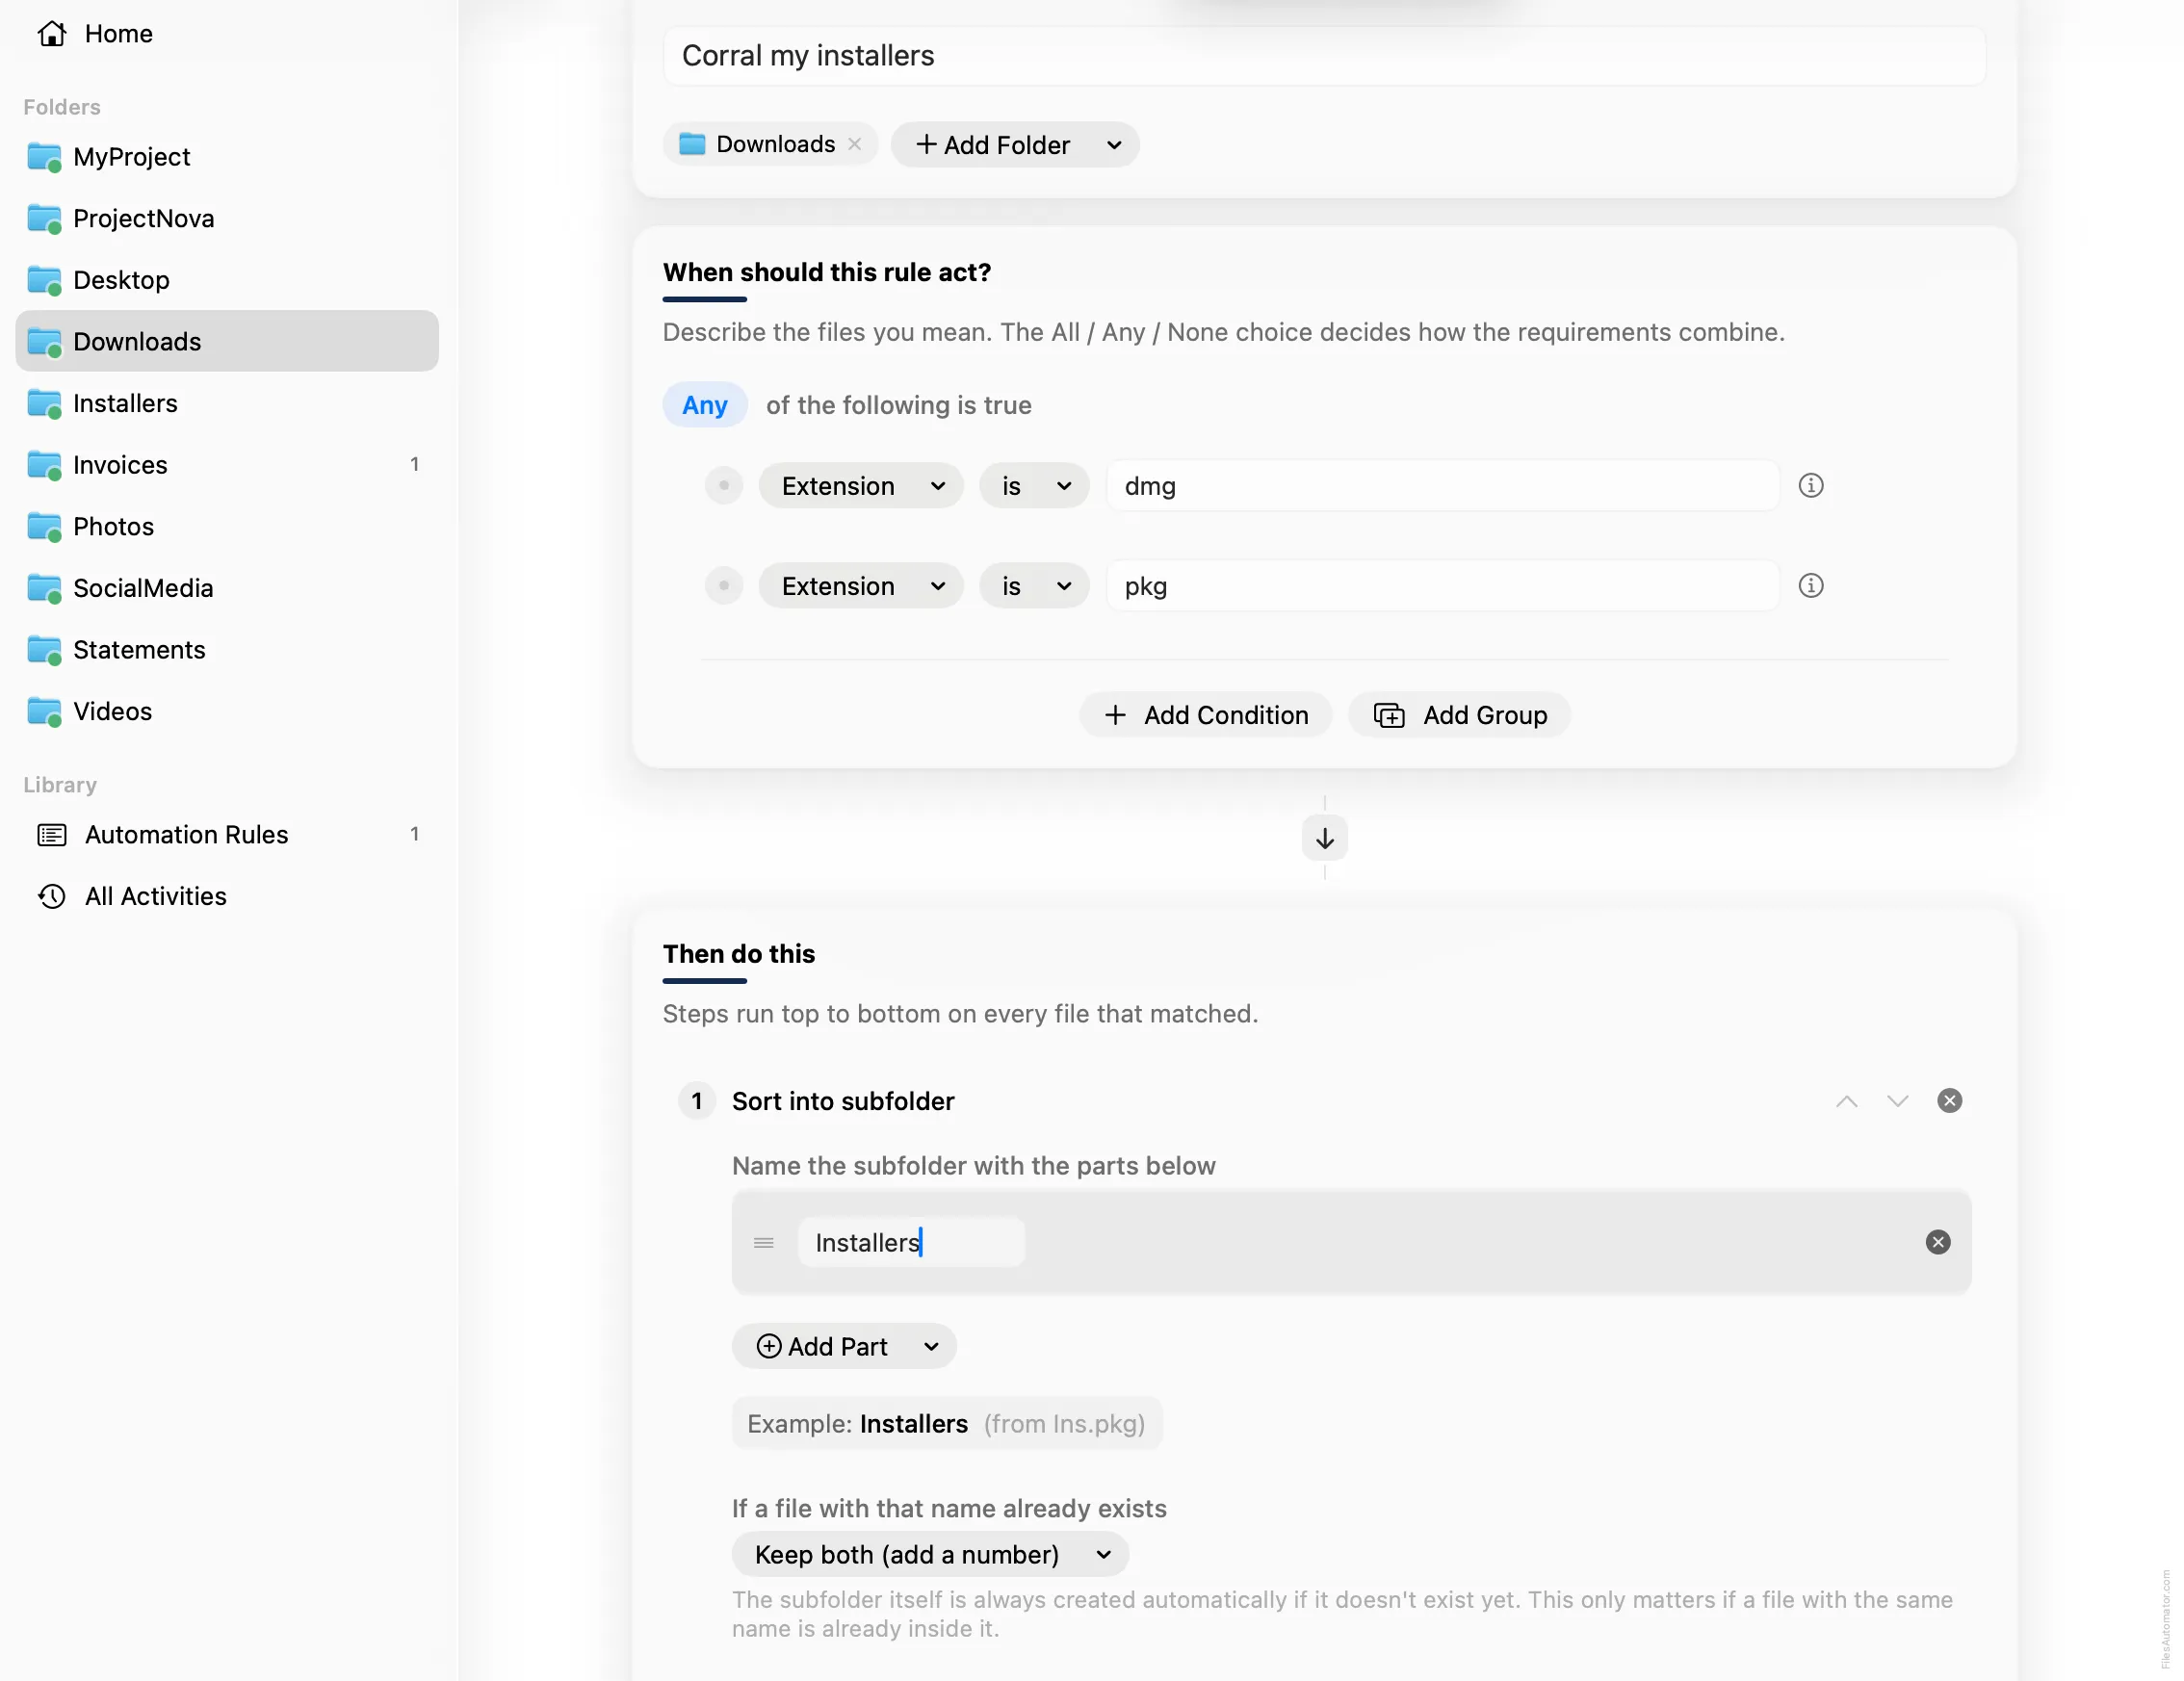
Task: Move Sort into subfolder step up
Action: click(1847, 1101)
